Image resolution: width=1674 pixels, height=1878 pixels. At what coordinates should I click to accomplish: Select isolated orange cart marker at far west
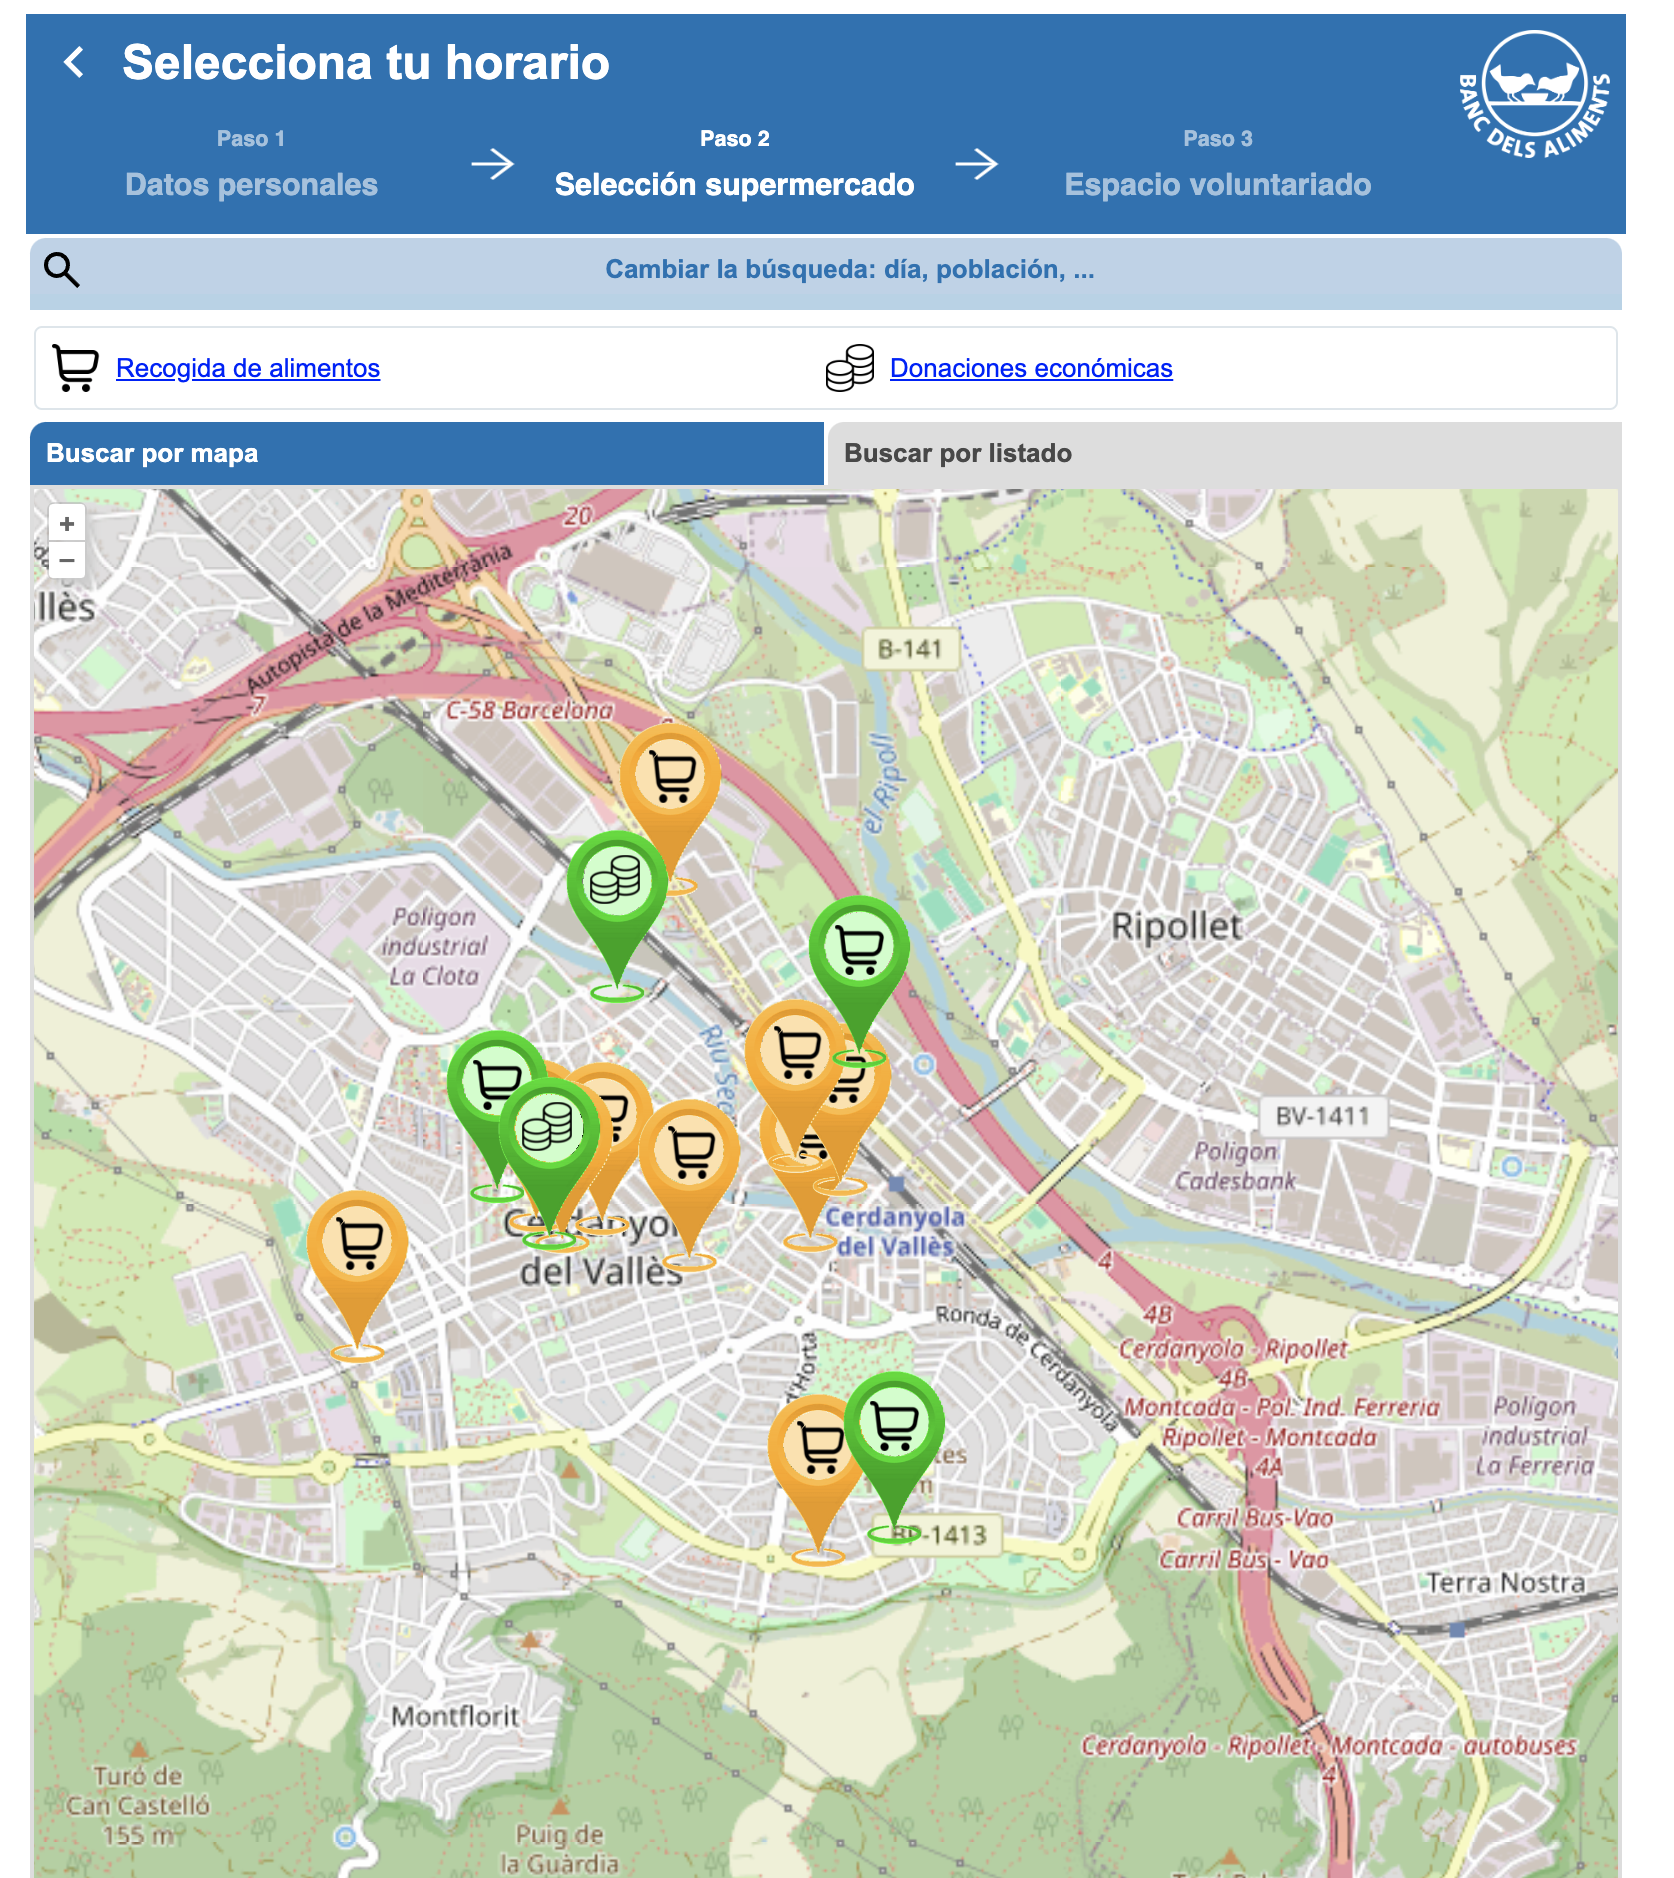point(358,1243)
